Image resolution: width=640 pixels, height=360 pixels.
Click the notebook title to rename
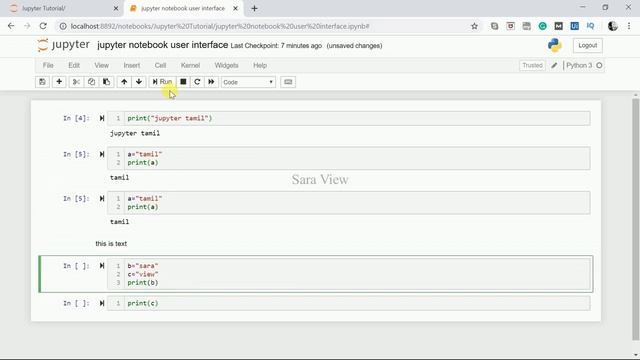(162, 45)
